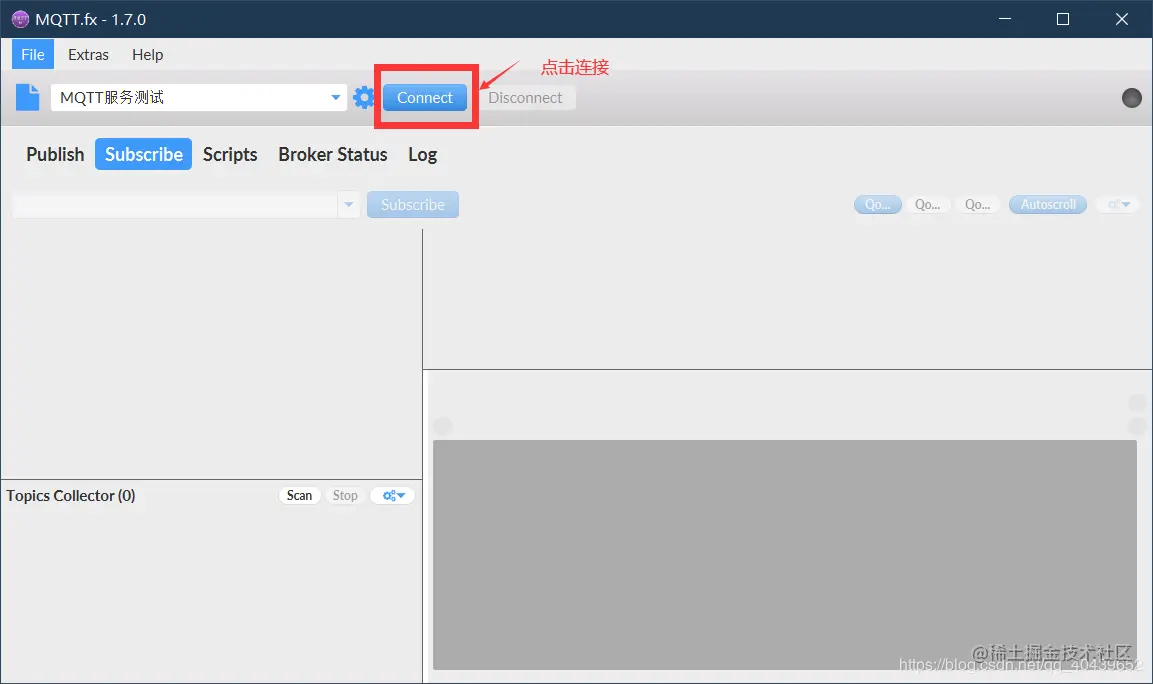Click the Disconnect button
The width and height of the screenshot is (1153, 684).
tap(525, 97)
